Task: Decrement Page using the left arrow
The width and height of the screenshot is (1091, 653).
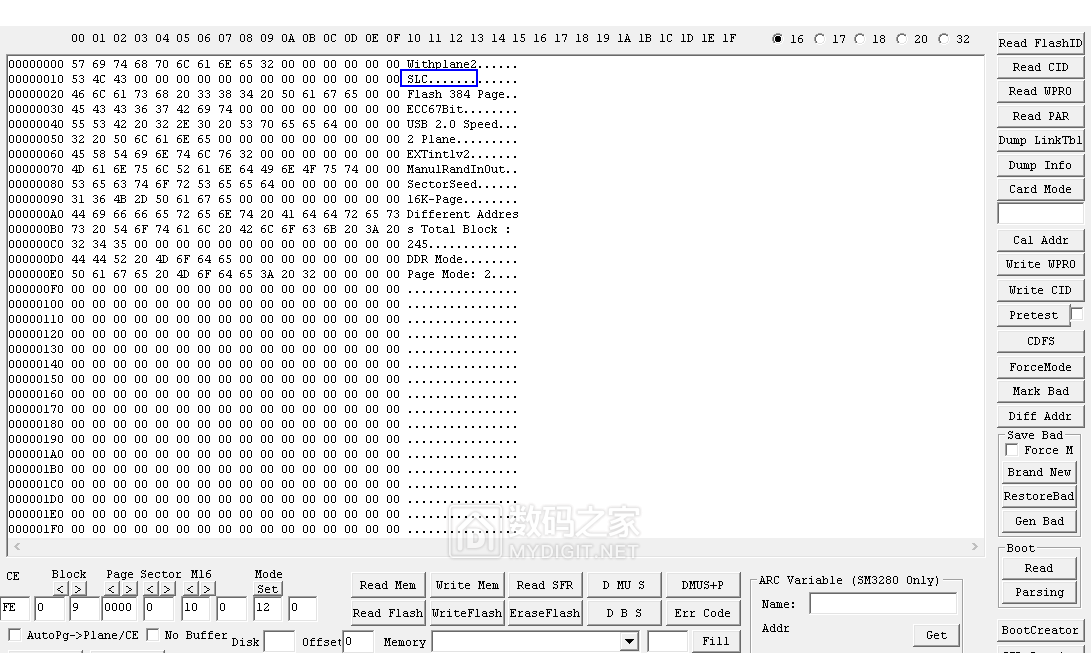Action: click(113, 589)
